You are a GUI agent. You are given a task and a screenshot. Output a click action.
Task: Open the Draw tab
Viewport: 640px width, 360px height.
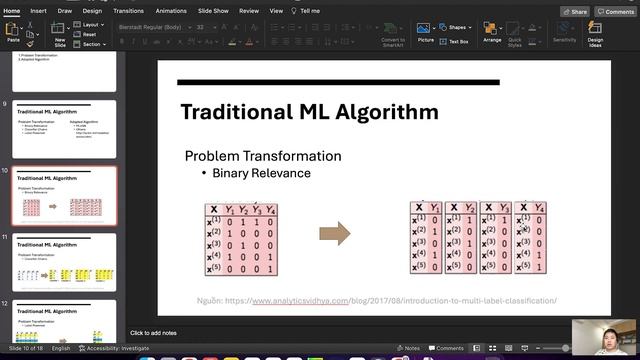click(x=64, y=11)
